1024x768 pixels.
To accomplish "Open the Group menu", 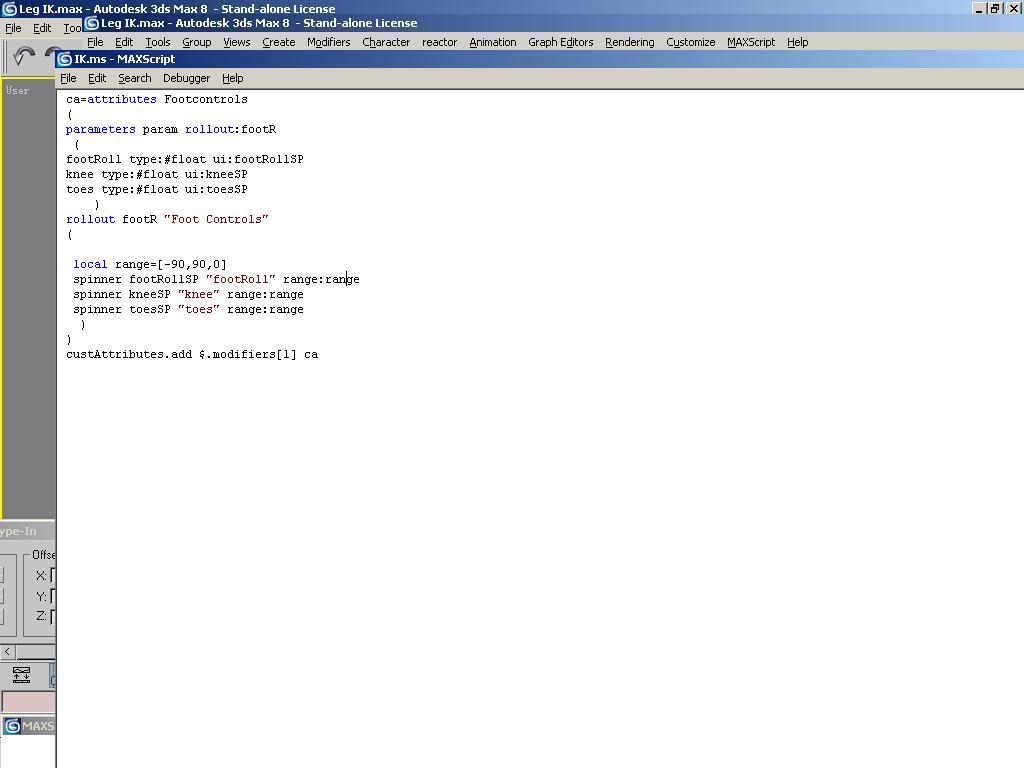I will tap(197, 42).
